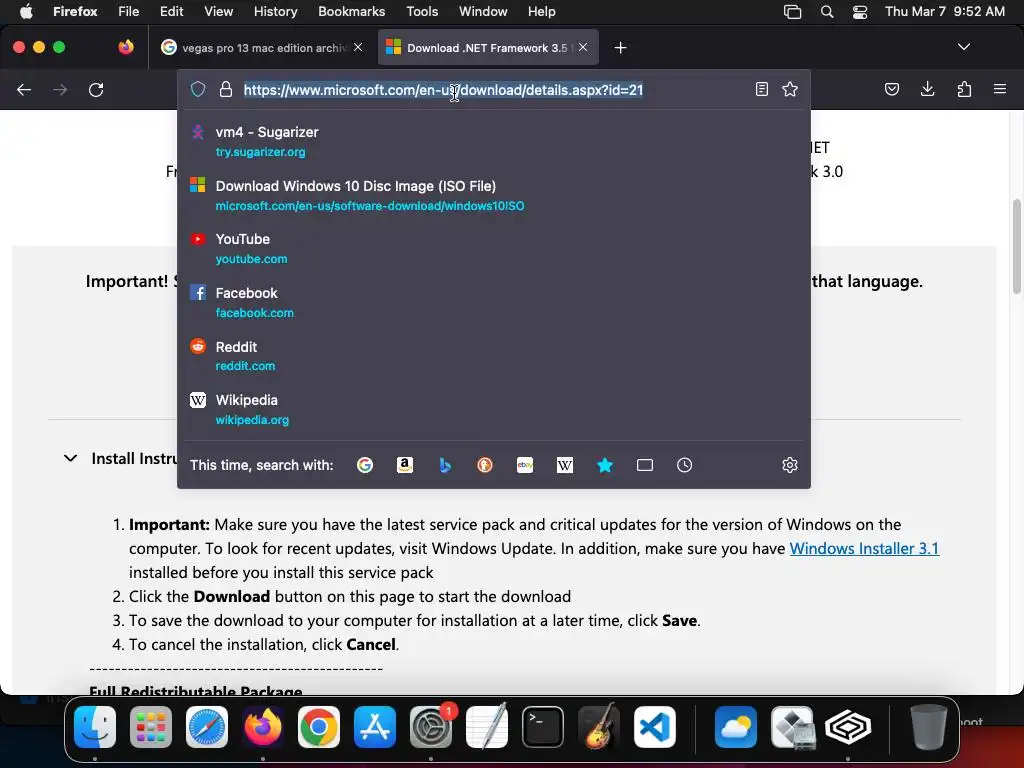Screen dimensions: 1024x768
Task: Launch Safari from the Dock
Action: [x=207, y=727]
